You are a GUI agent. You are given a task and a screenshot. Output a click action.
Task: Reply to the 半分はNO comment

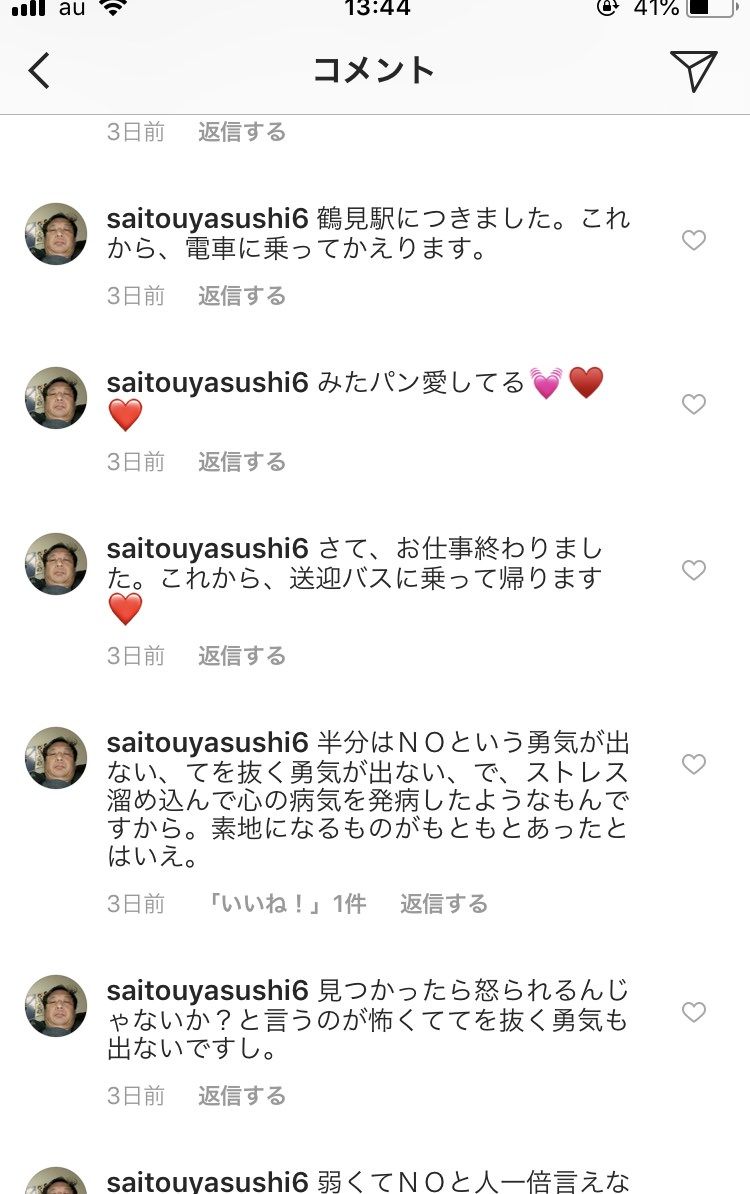444,904
